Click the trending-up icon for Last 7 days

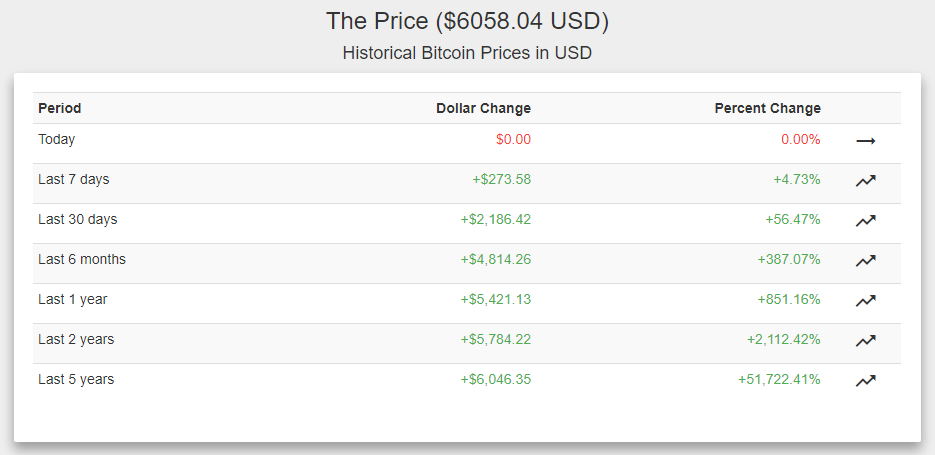[x=865, y=181]
